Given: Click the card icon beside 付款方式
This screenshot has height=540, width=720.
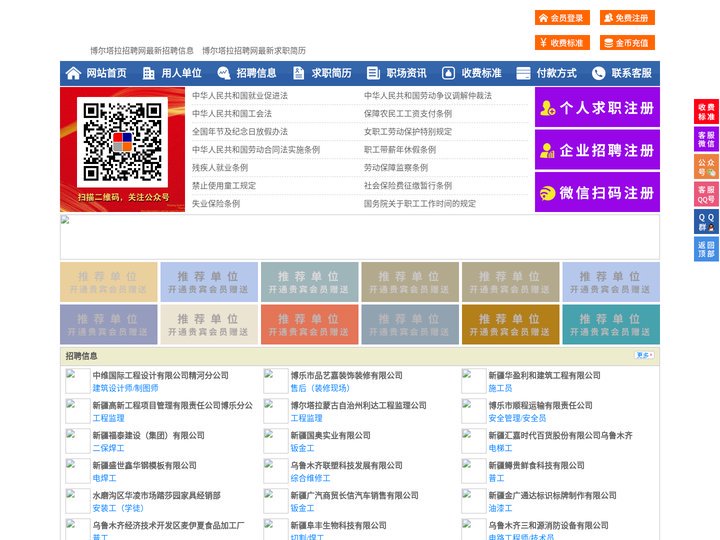Looking at the screenshot, I should pyautogui.click(x=523, y=73).
